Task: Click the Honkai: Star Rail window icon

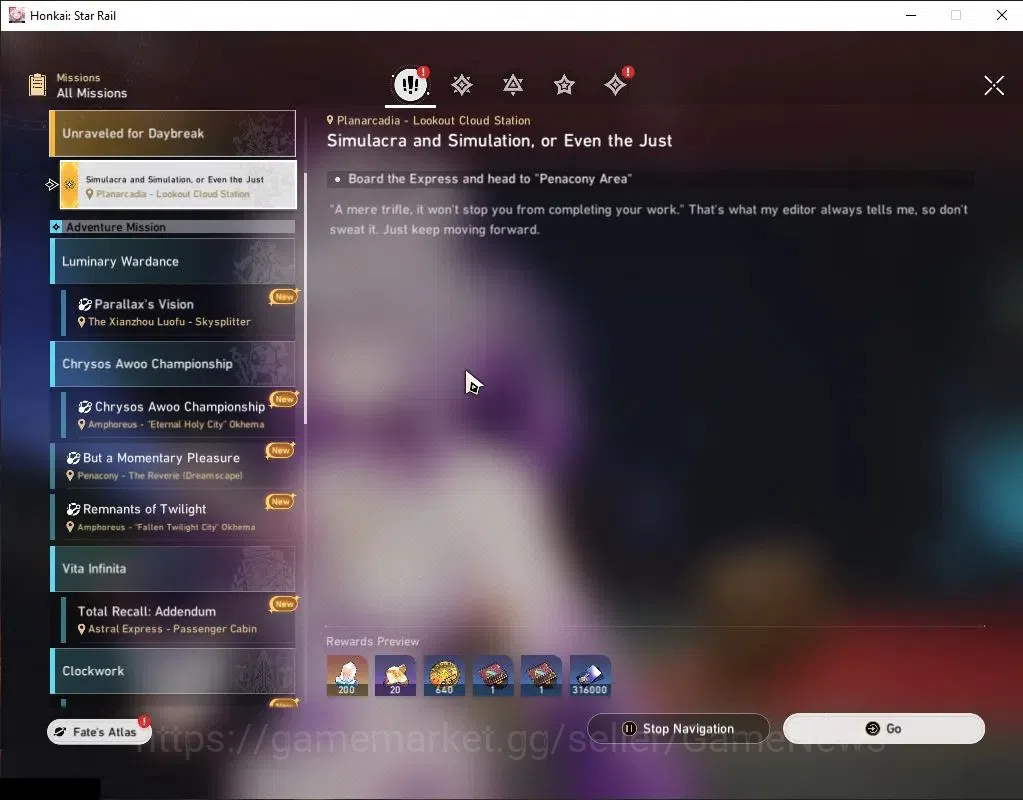Action: pos(17,15)
